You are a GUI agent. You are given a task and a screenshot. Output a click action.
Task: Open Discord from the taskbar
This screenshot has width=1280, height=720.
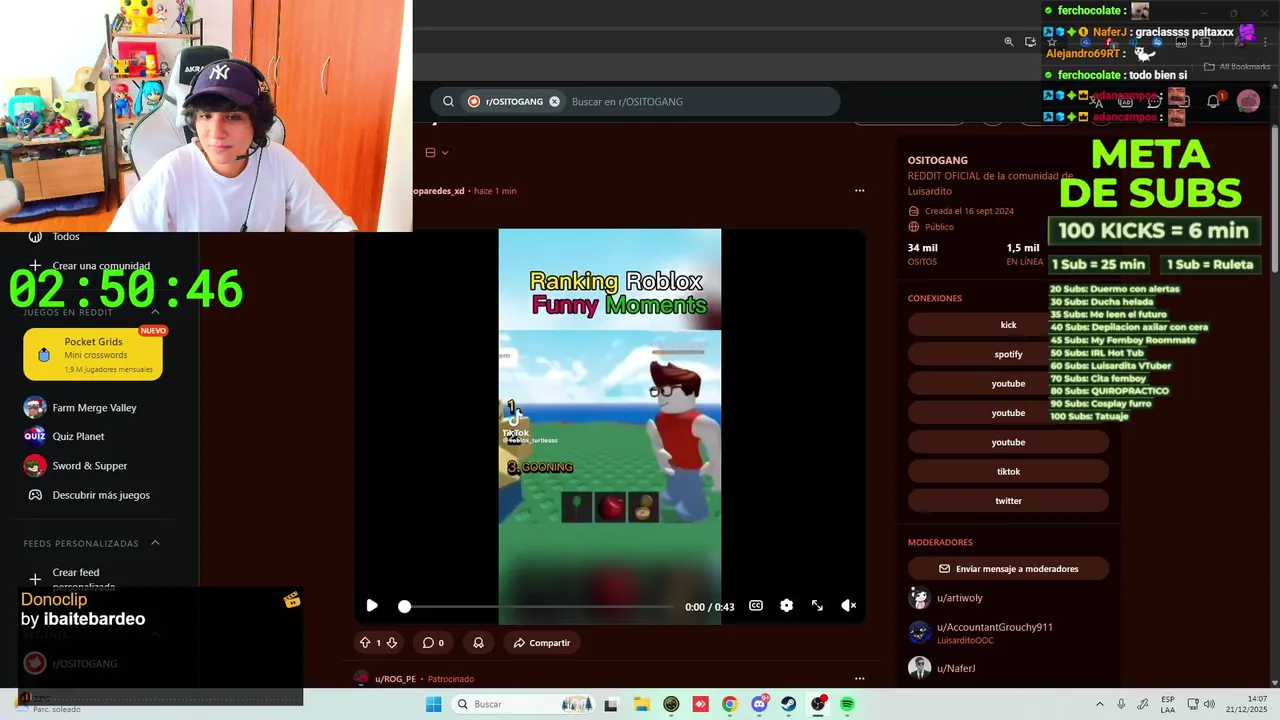(x=759, y=705)
